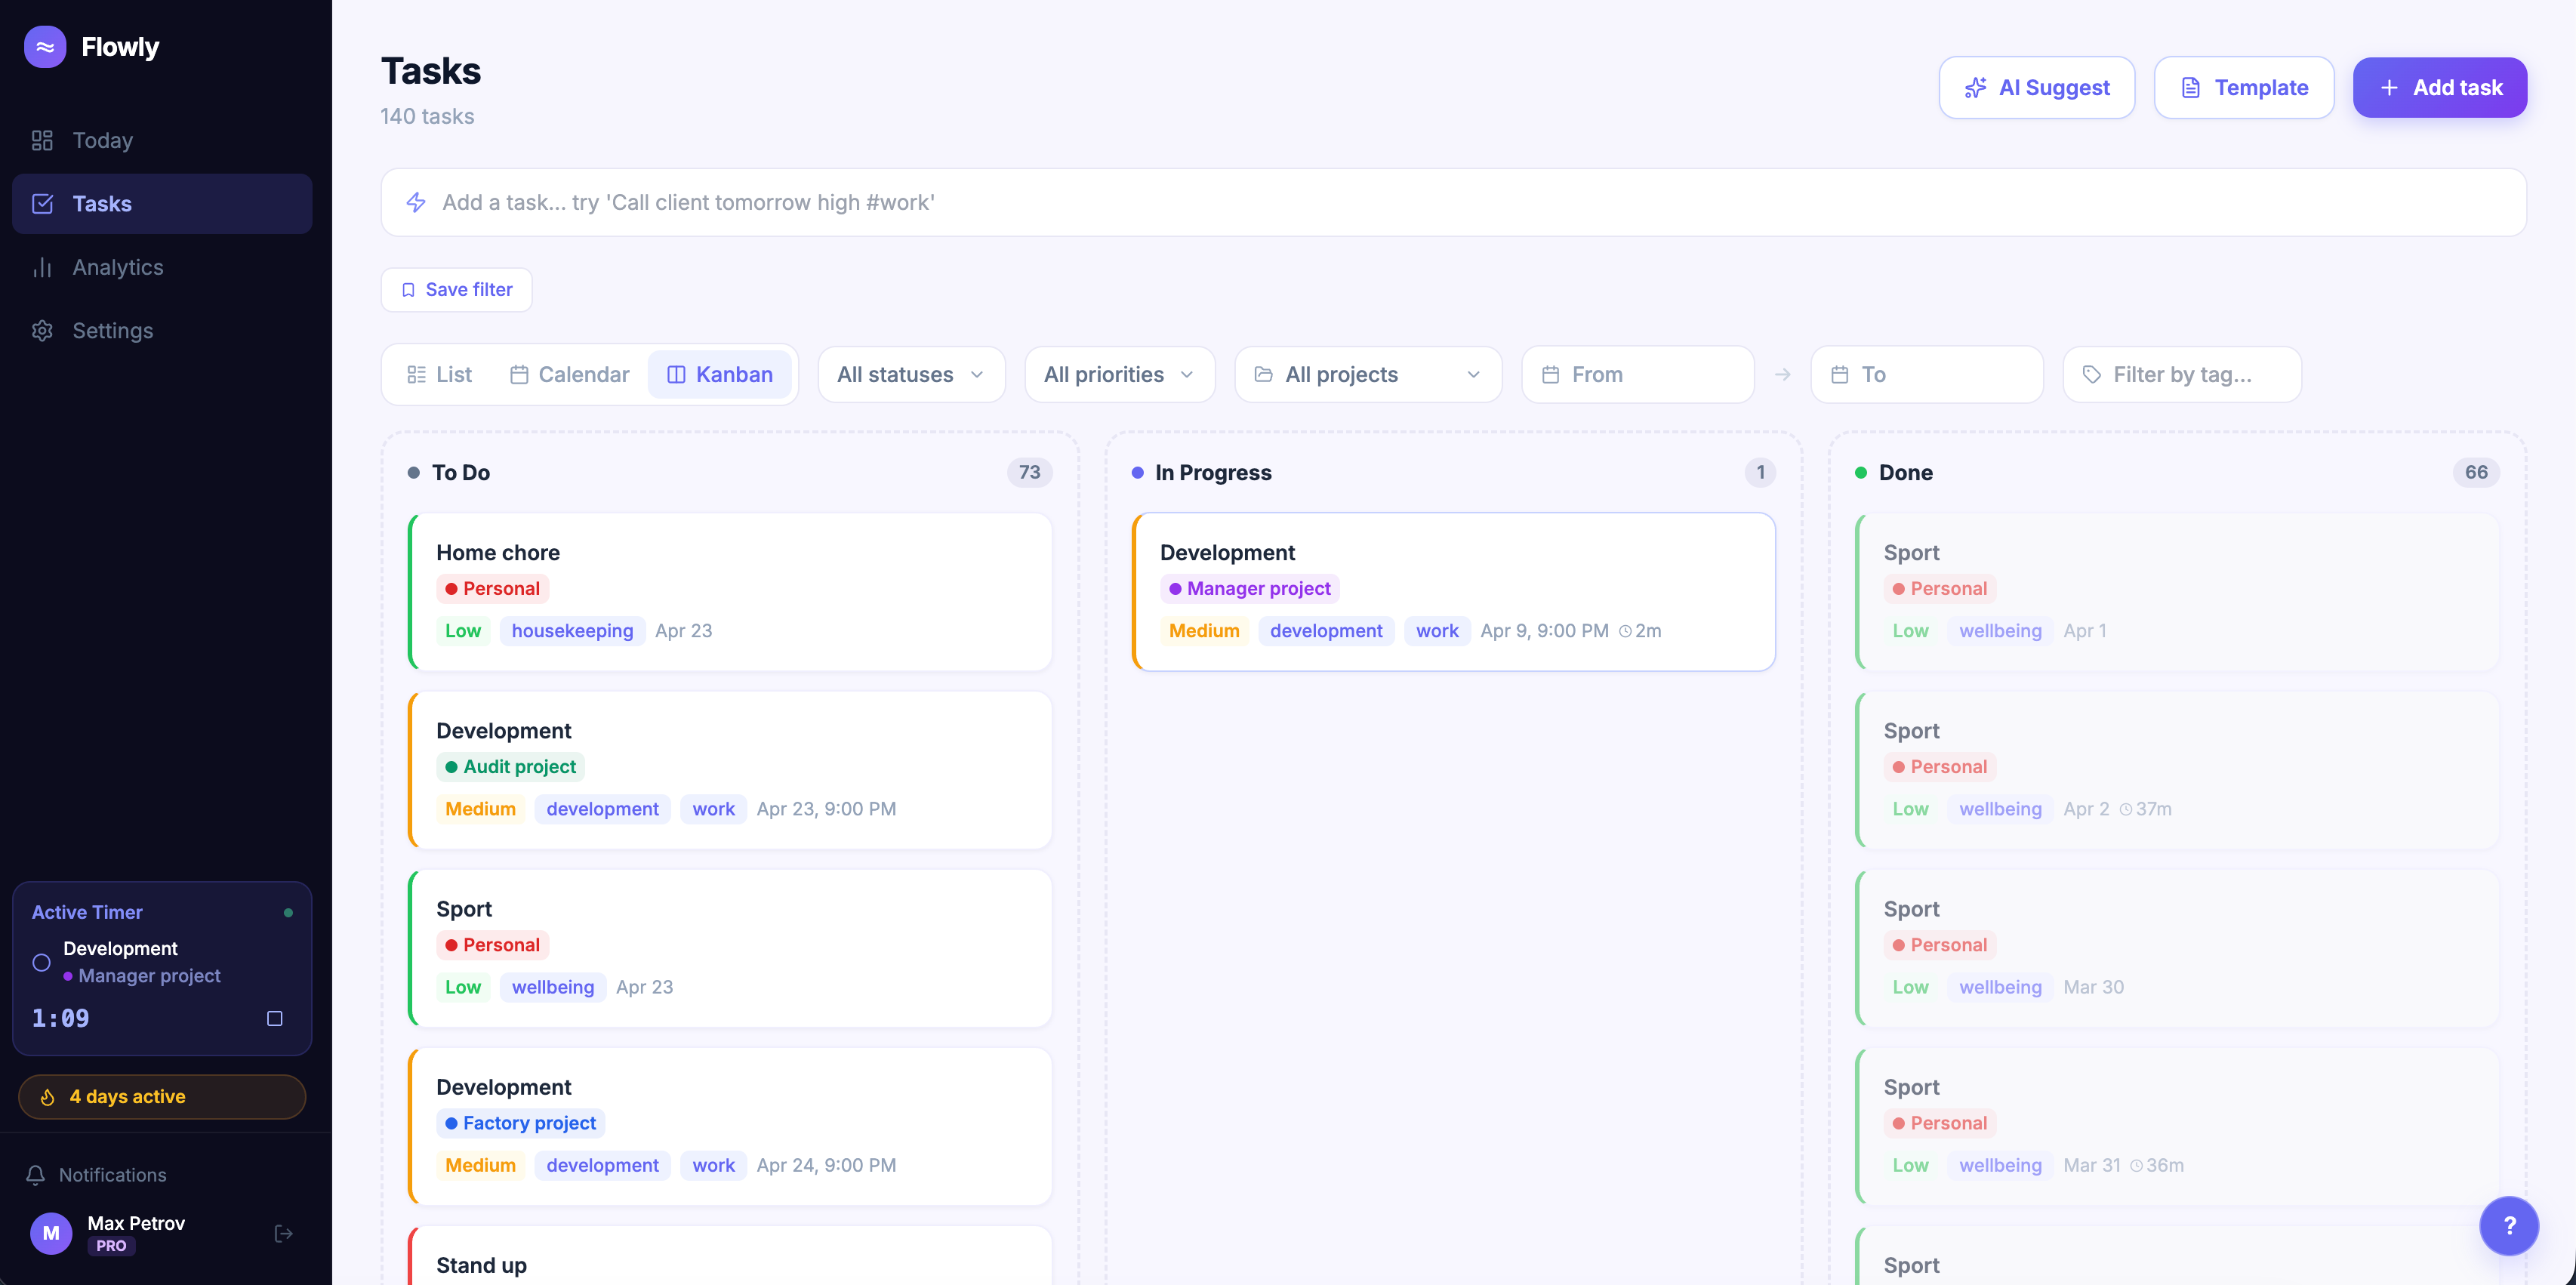Stop the active timer square icon
The width and height of the screenshot is (2576, 1285).
[x=275, y=1018]
